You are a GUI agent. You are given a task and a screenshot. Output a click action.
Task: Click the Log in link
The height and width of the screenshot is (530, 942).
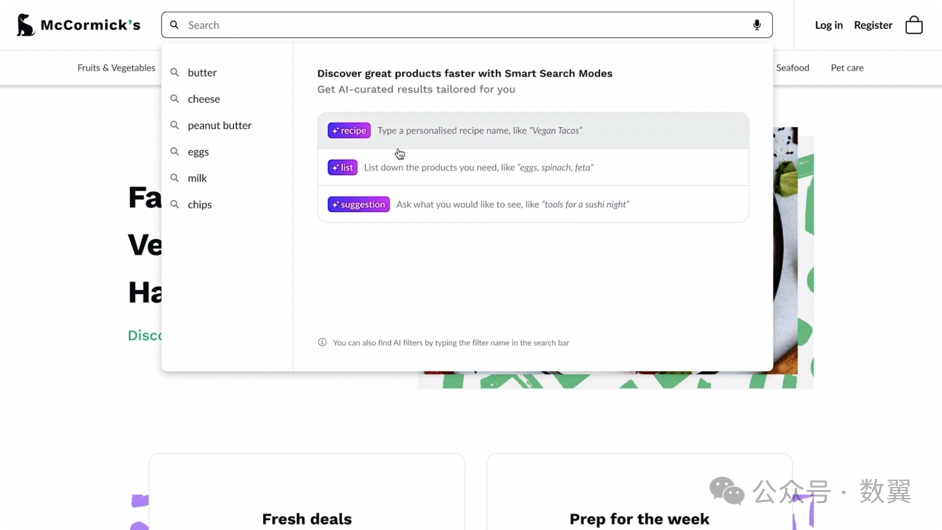(828, 25)
